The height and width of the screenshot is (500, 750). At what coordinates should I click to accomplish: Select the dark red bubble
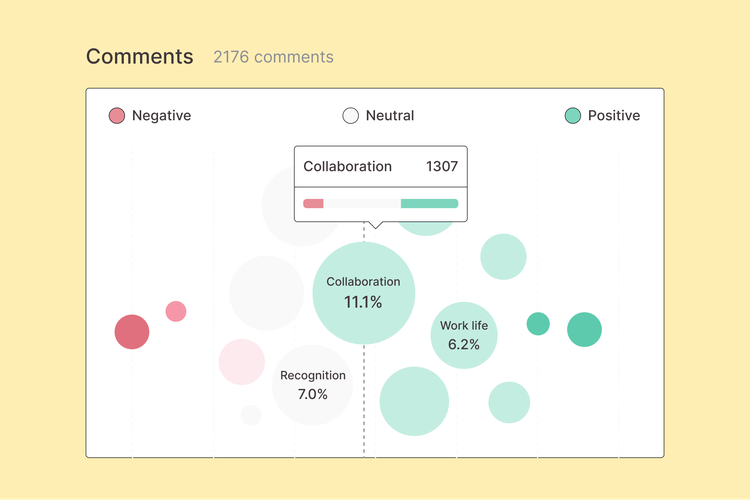[132, 332]
